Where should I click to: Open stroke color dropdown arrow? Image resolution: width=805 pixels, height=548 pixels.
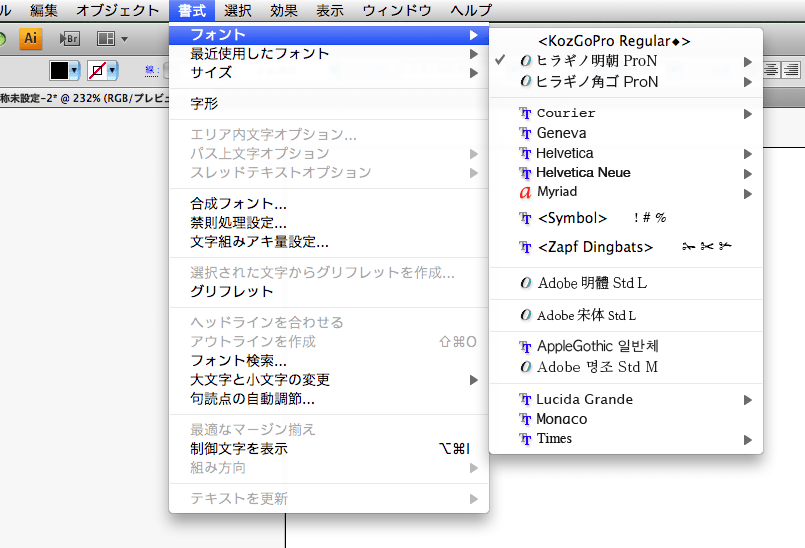[112, 70]
